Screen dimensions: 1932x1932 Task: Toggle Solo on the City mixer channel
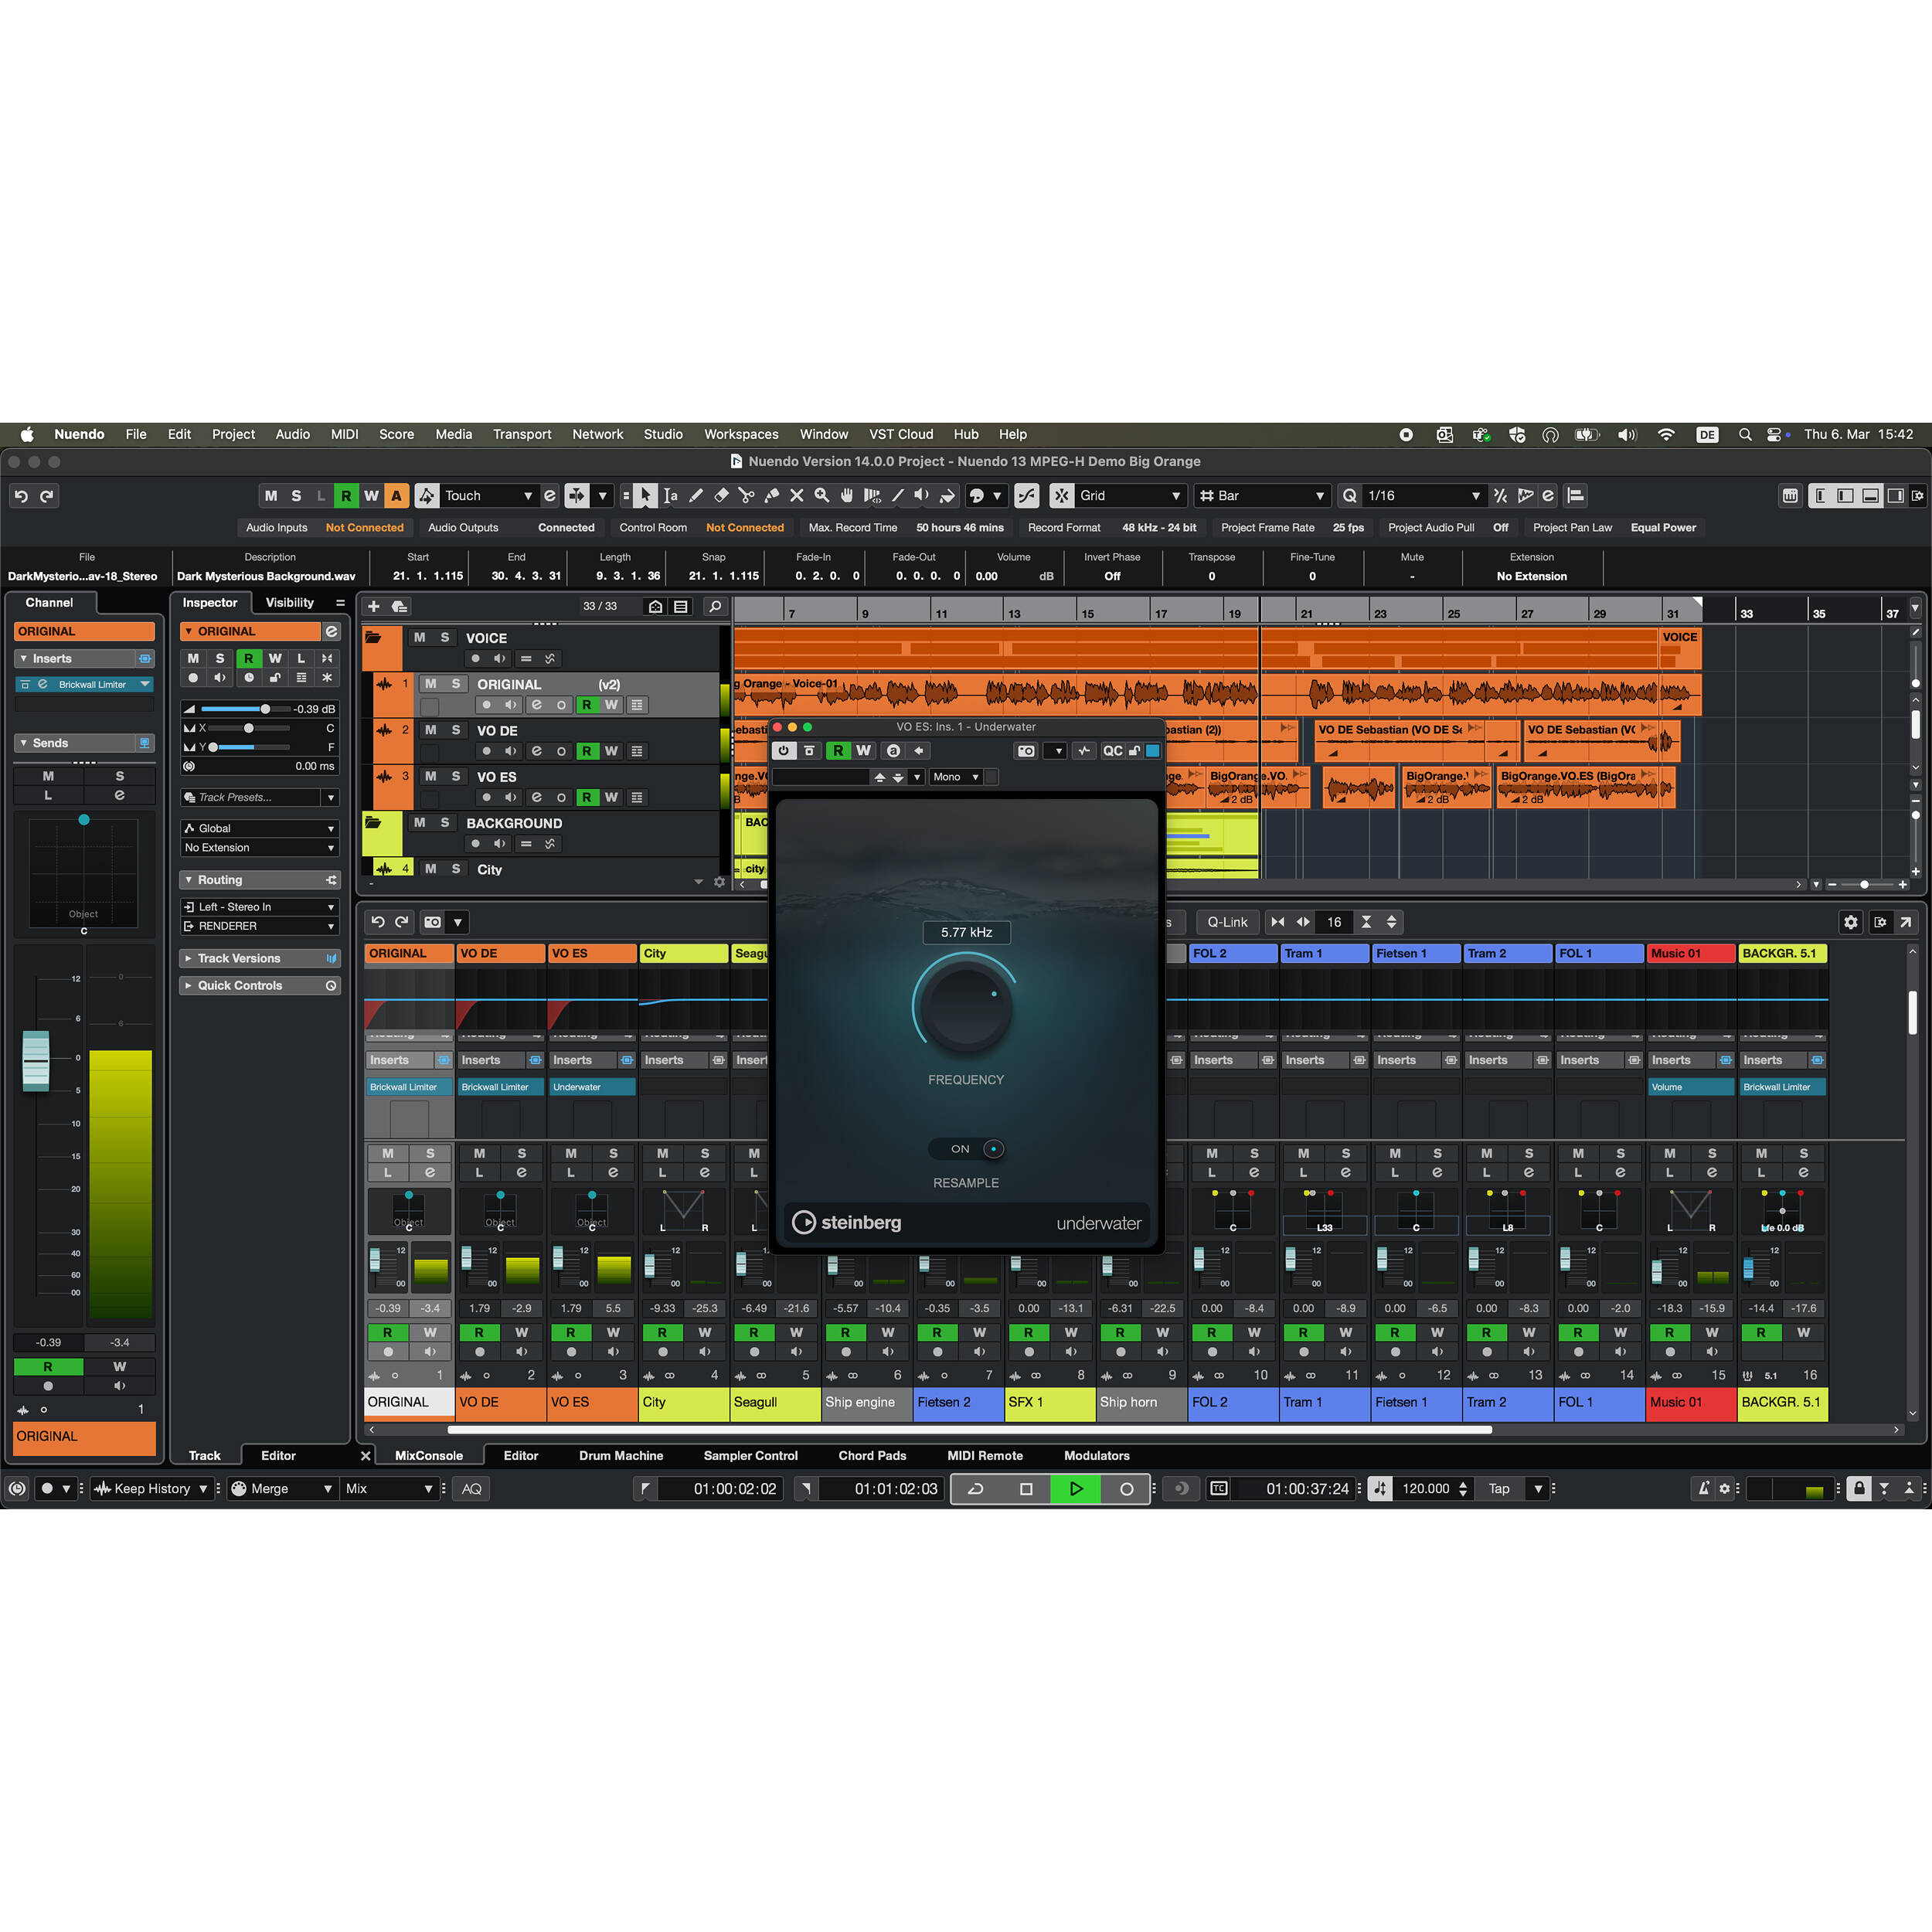click(x=704, y=1153)
